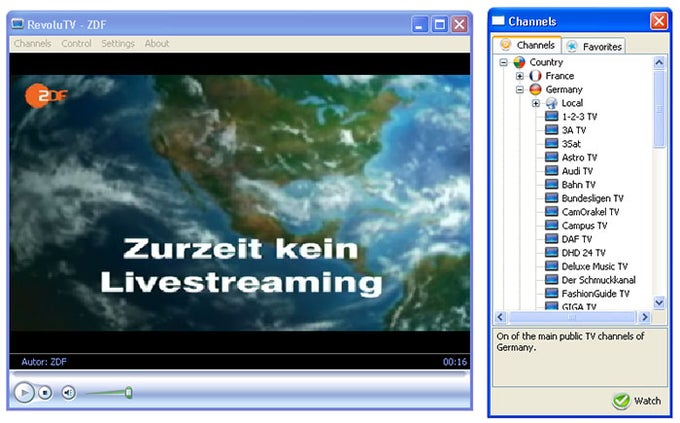Open the Channels menu in RevoluTV

click(33, 43)
